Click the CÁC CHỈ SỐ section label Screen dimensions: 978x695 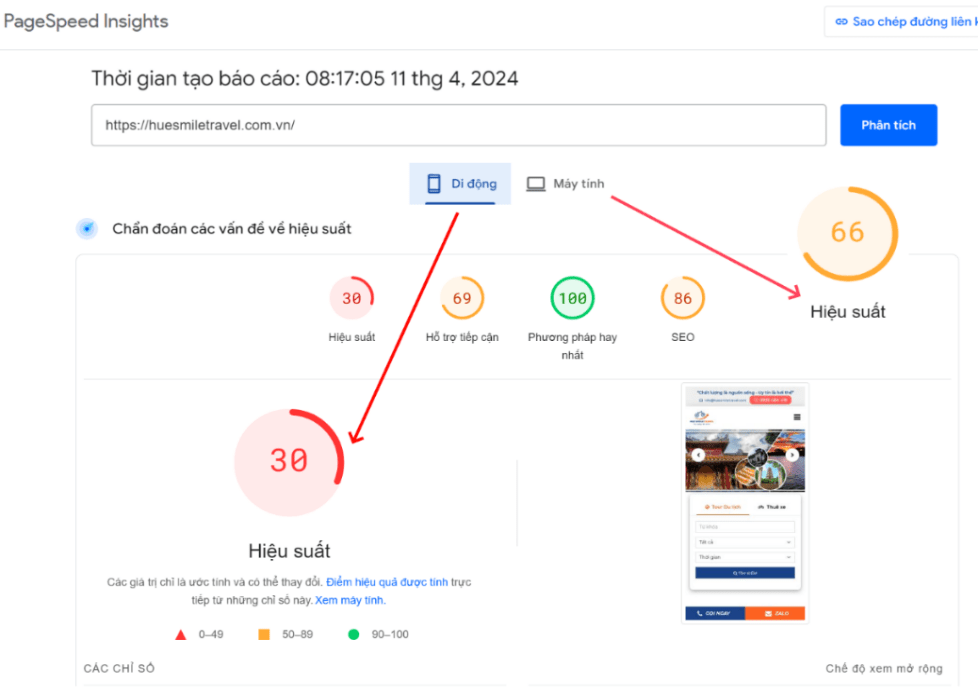tap(119, 669)
